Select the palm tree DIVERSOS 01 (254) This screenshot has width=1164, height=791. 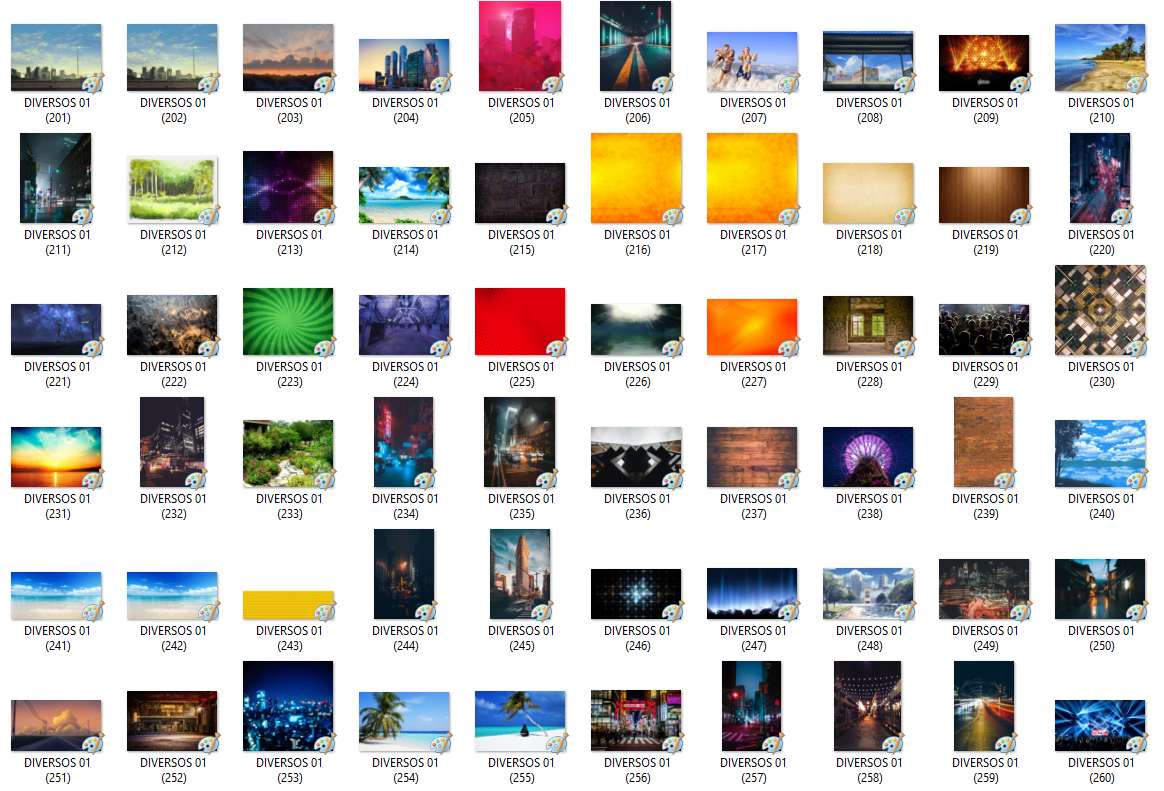pyautogui.click(x=404, y=721)
